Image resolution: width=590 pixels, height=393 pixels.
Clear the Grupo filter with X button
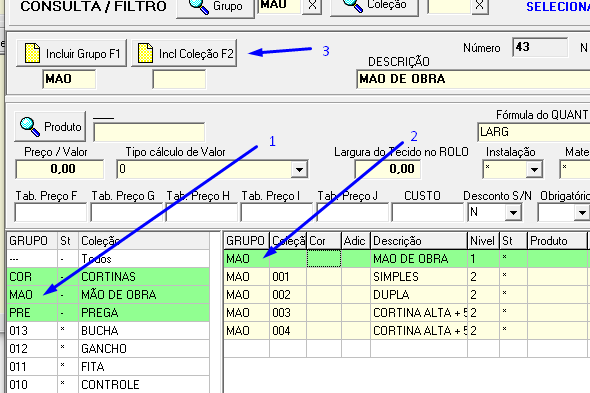click(x=312, y=6)
